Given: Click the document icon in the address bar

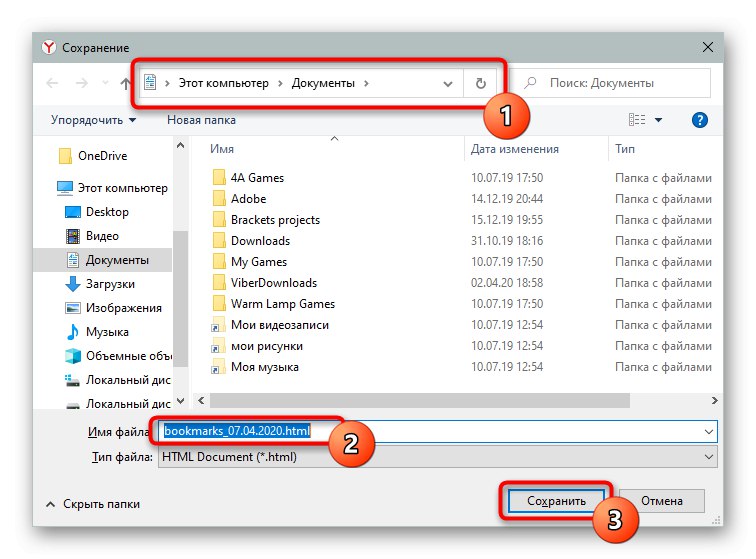Looking at the screenshot, I should [x=150, y=82].
